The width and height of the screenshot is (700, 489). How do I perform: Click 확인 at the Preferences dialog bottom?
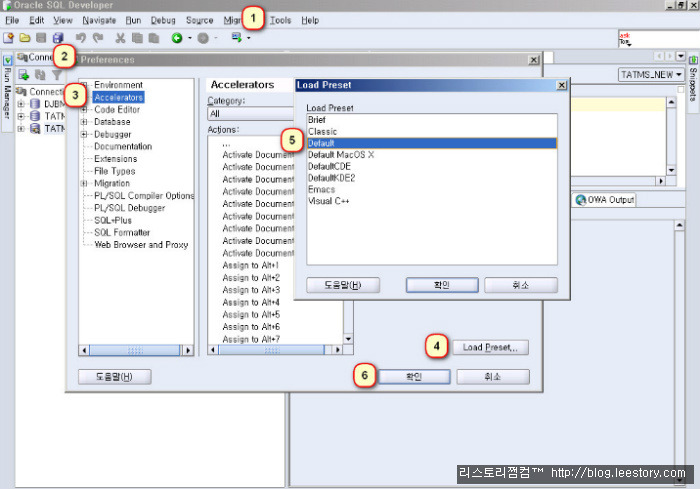click(x=414, y=376)
